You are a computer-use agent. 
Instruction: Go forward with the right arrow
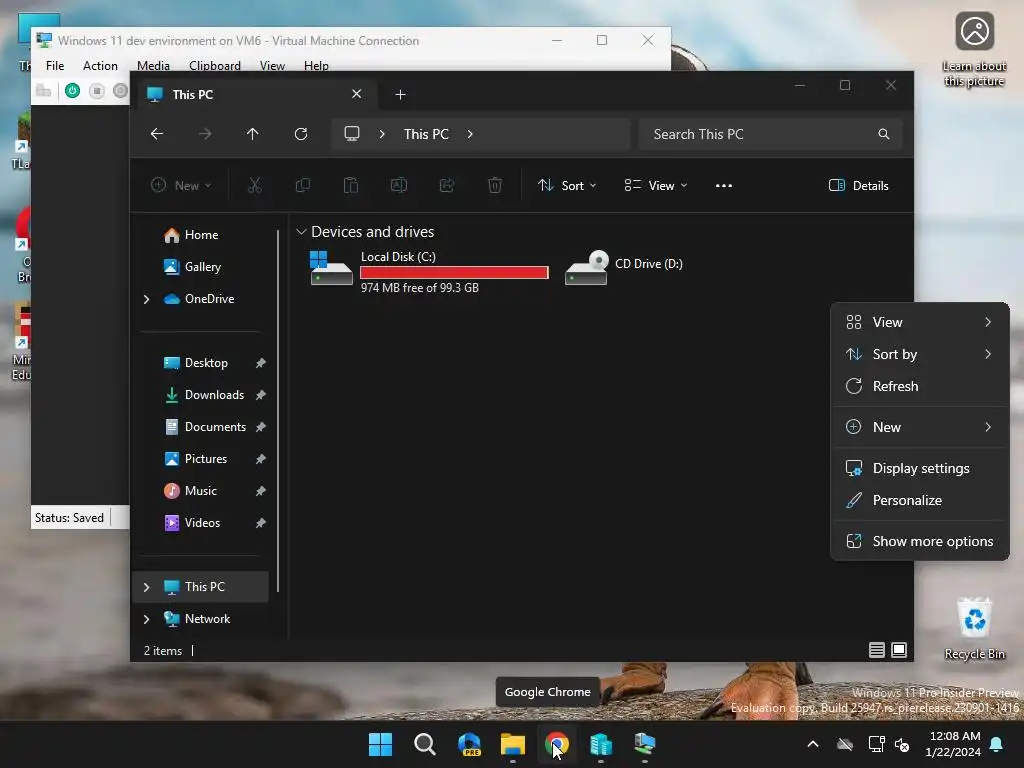pos(205,134)
